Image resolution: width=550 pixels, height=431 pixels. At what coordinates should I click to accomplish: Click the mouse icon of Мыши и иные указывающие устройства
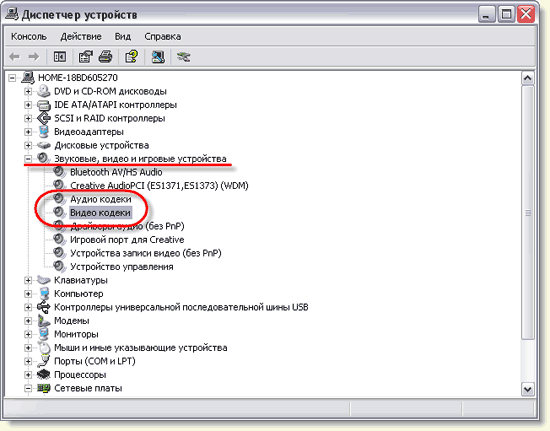click(x=45, y=348)
